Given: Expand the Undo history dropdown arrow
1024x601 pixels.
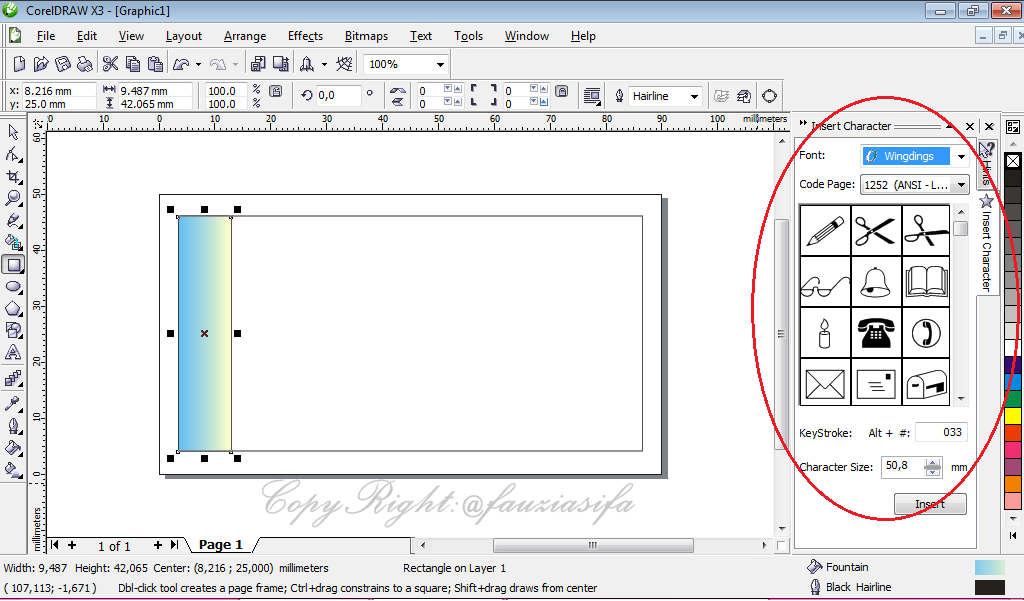Looking at the screenshot, I should [199, 64].
